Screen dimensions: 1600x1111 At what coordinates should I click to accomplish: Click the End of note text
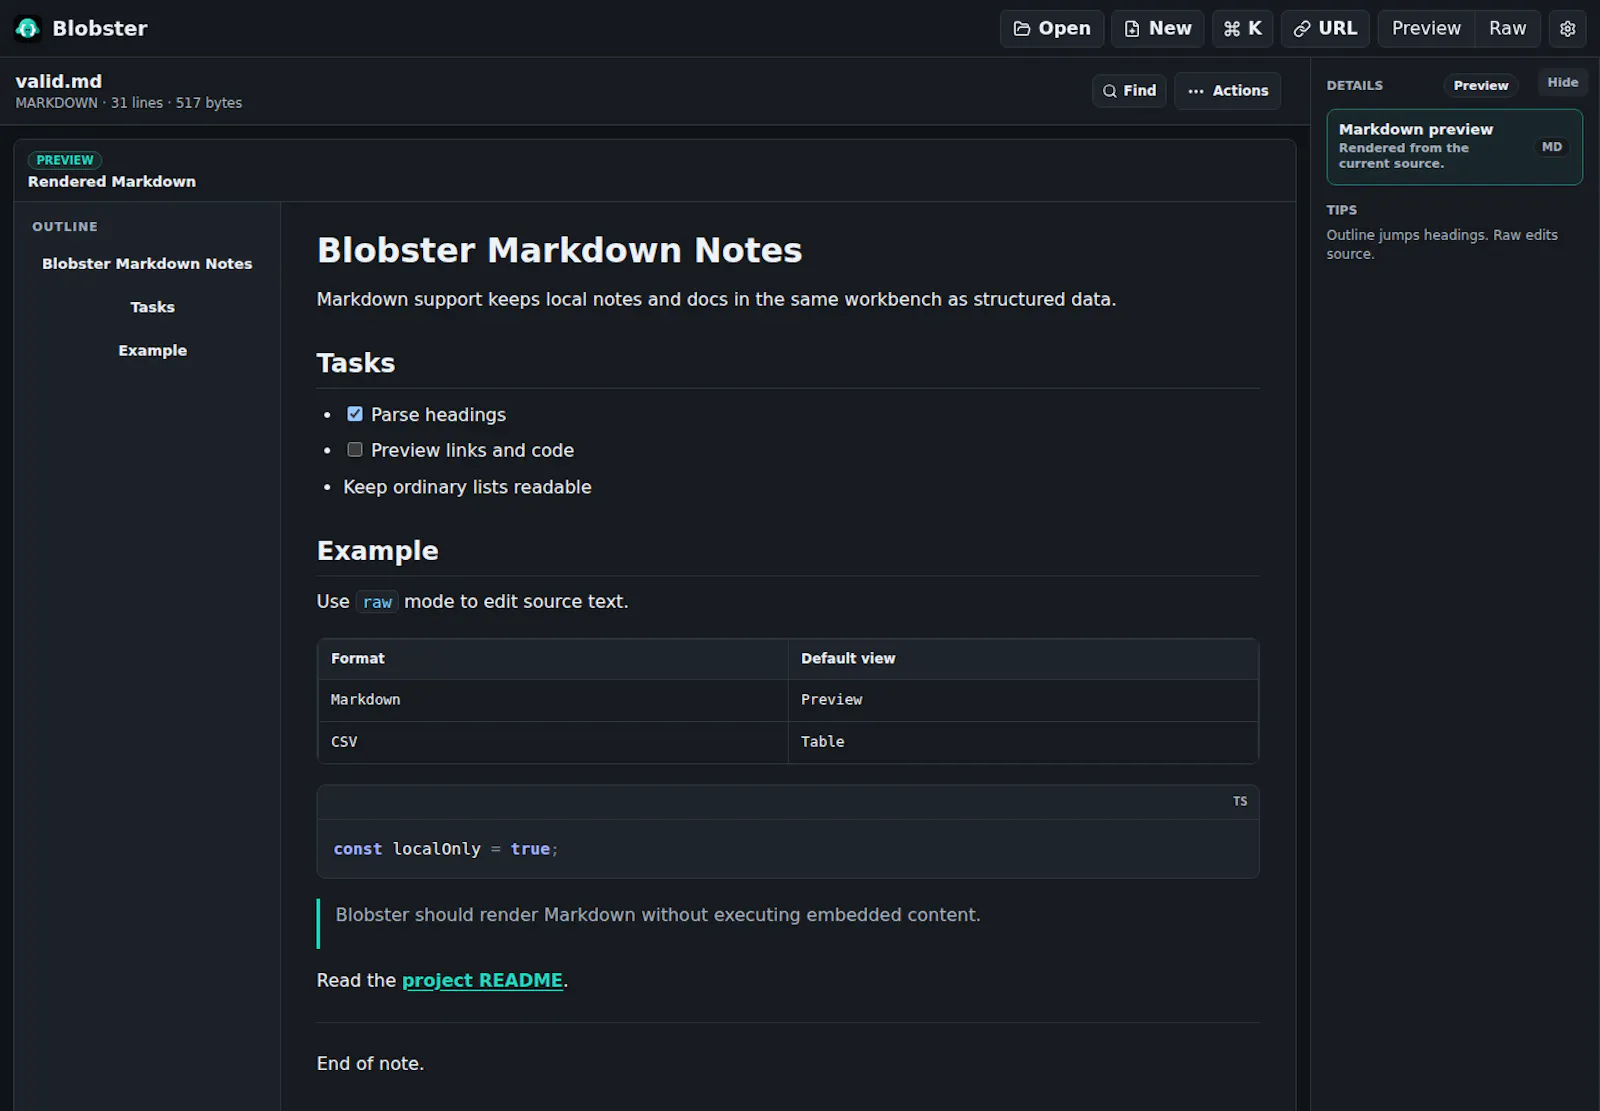click(x=370, y=1063)
